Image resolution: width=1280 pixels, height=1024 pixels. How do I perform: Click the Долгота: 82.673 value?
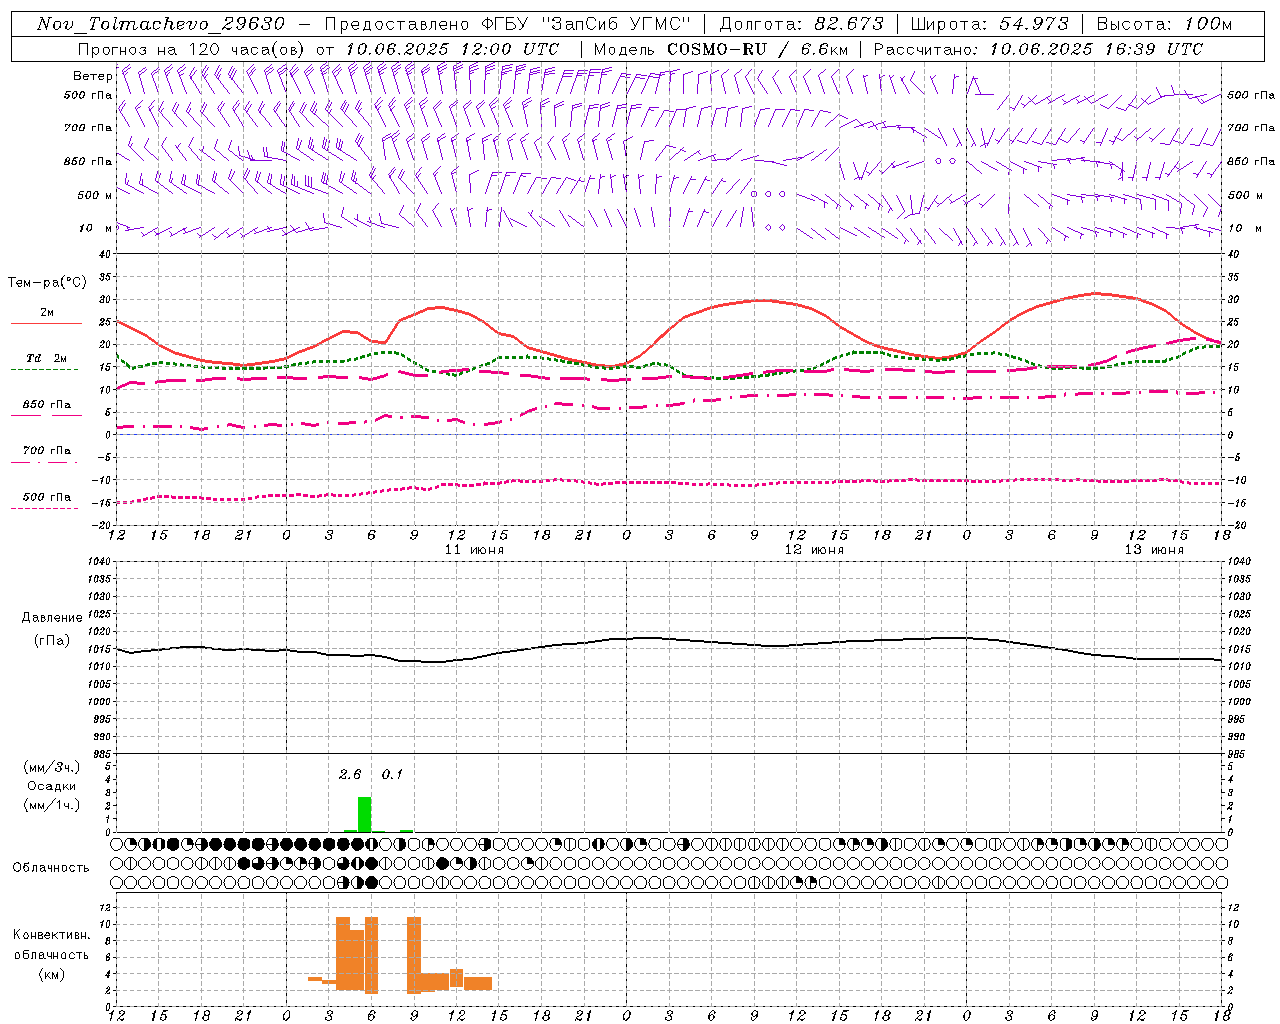(801, 24)
